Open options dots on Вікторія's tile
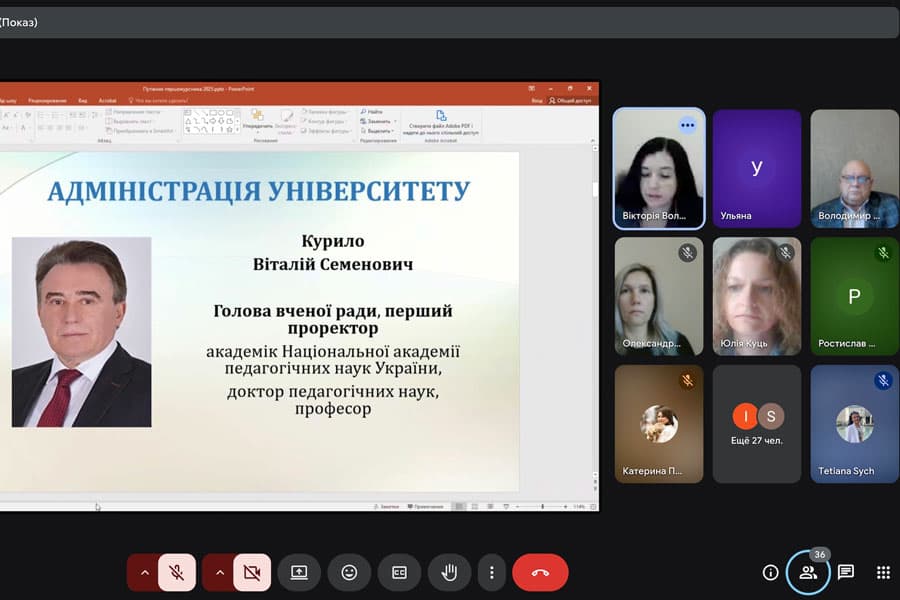This screenshot has width=900, height=600. point(687,125)
